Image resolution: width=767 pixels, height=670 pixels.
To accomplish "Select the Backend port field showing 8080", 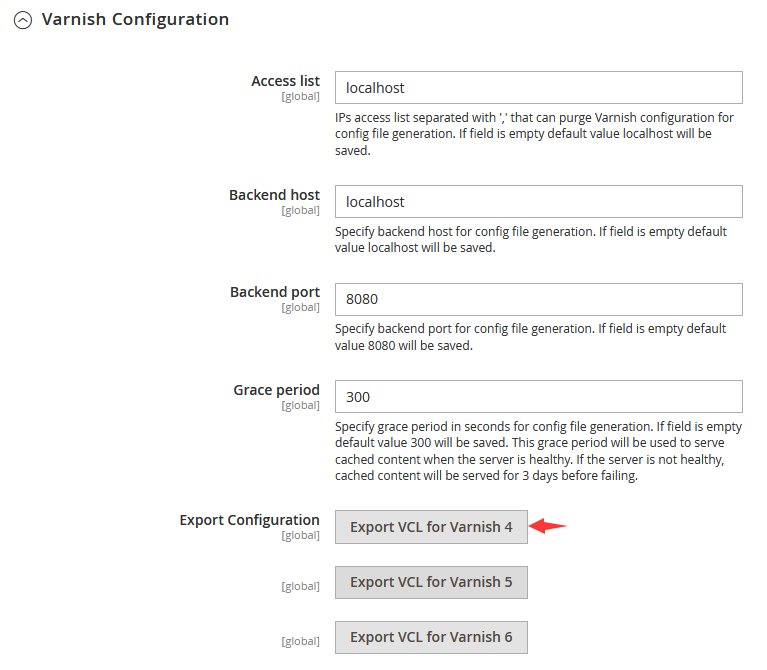I will pyautogui.click(x=538, y=299).
